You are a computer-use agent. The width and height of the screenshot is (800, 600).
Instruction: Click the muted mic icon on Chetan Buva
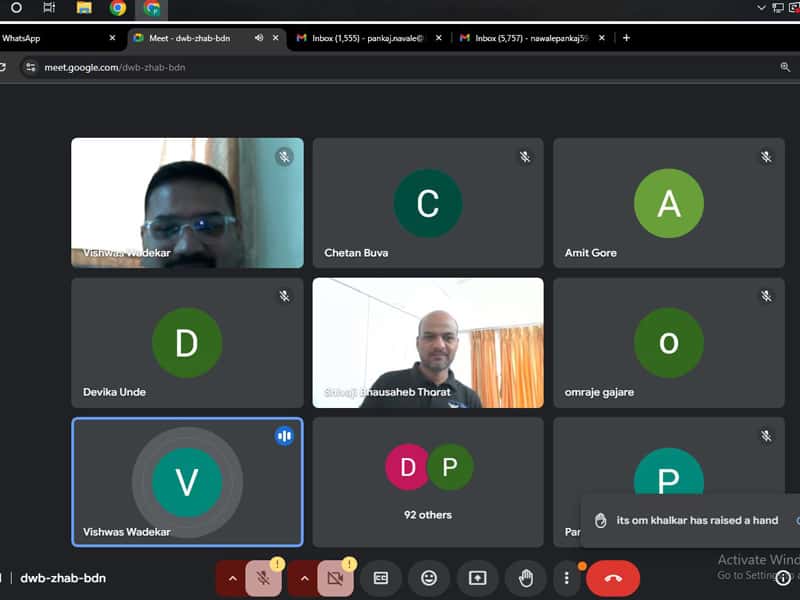point(525,157)
